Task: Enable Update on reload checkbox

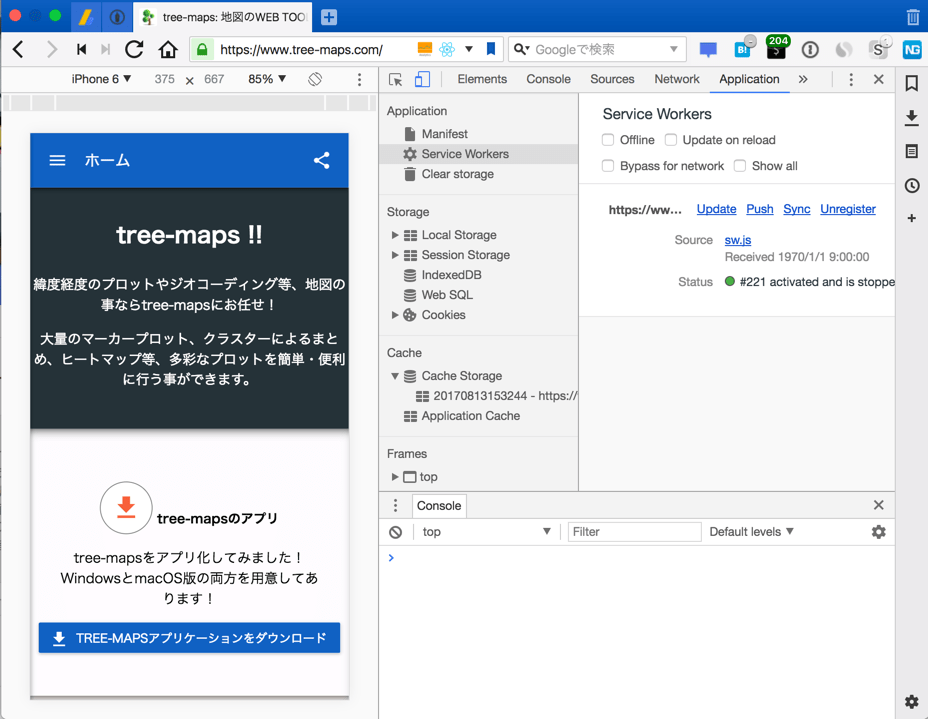Action: [671, 140]
